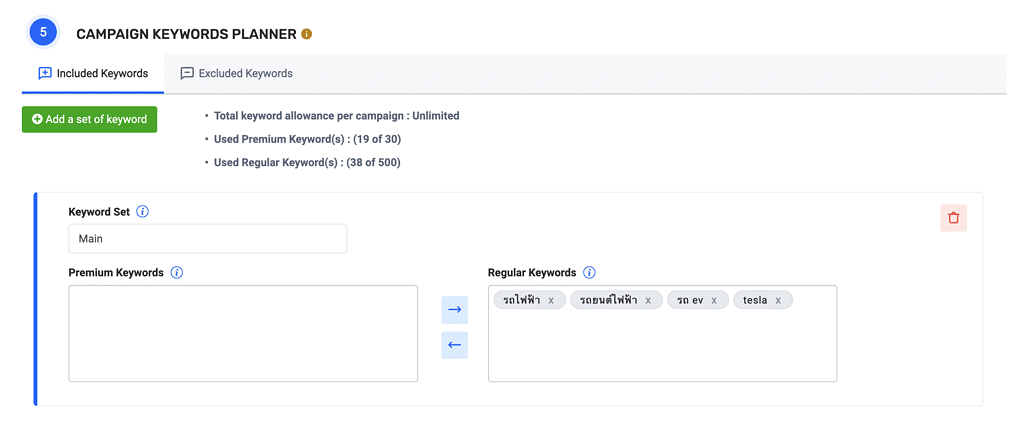Click empty area in Regular Keywords box
Viewport: 1023px width, 425px height.
tap(662, 350)
